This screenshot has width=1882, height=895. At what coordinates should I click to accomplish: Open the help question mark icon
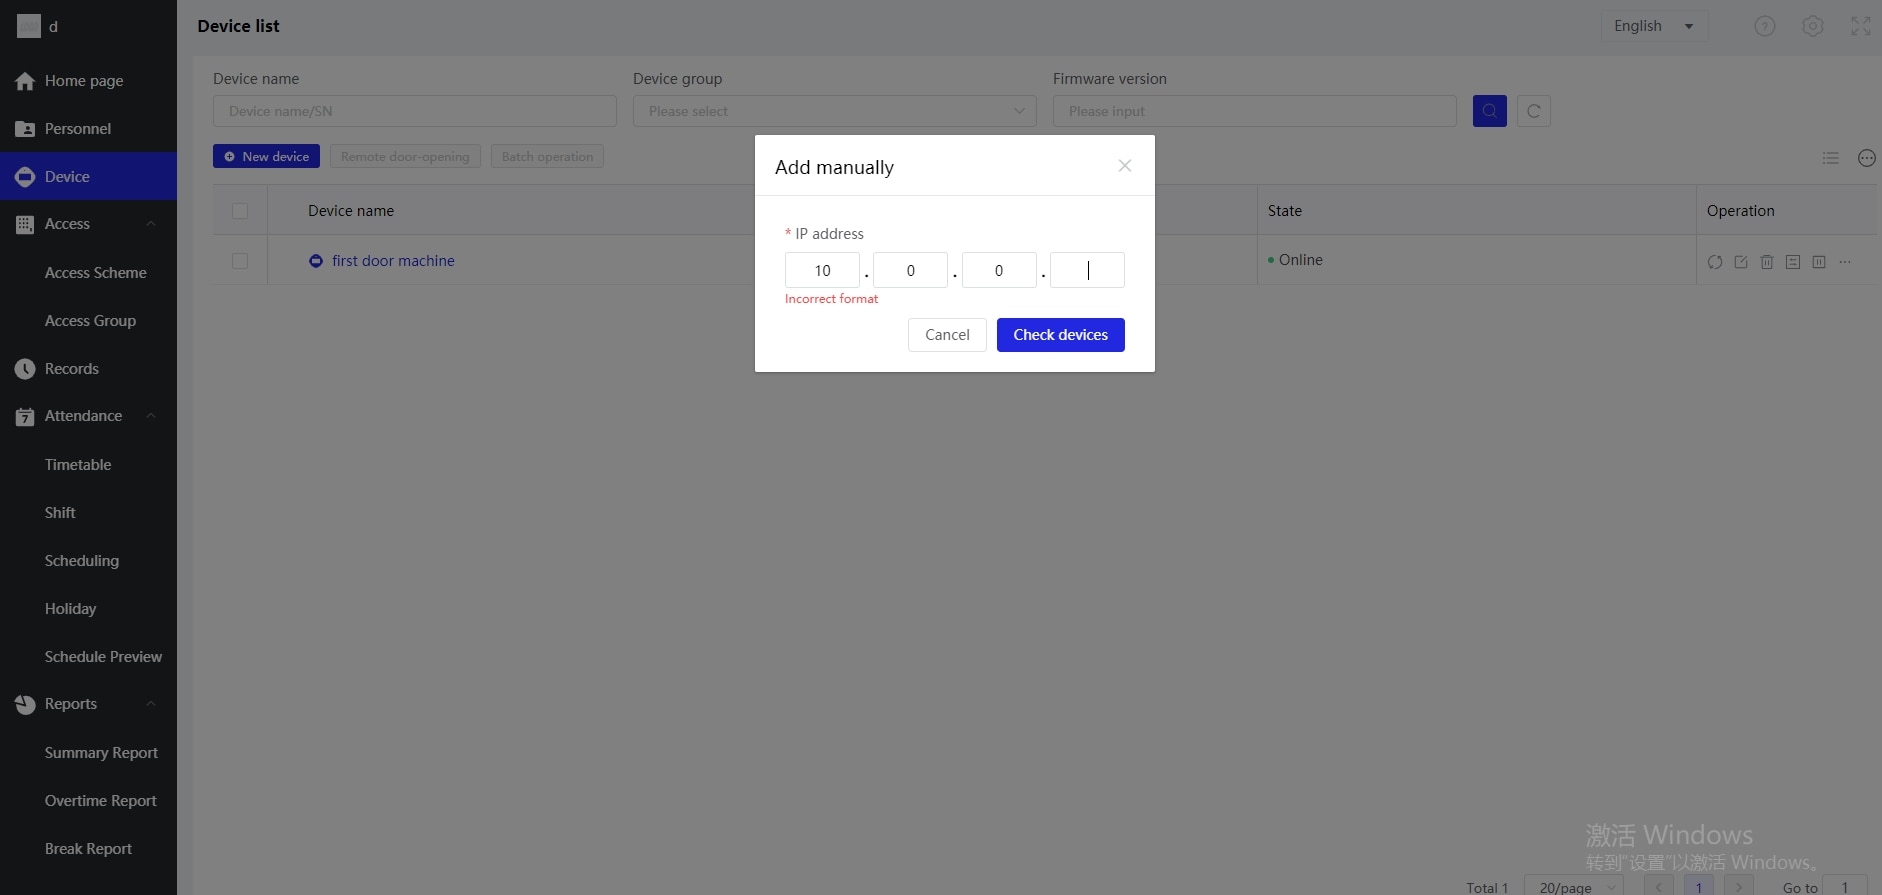tap(1765, 26)
